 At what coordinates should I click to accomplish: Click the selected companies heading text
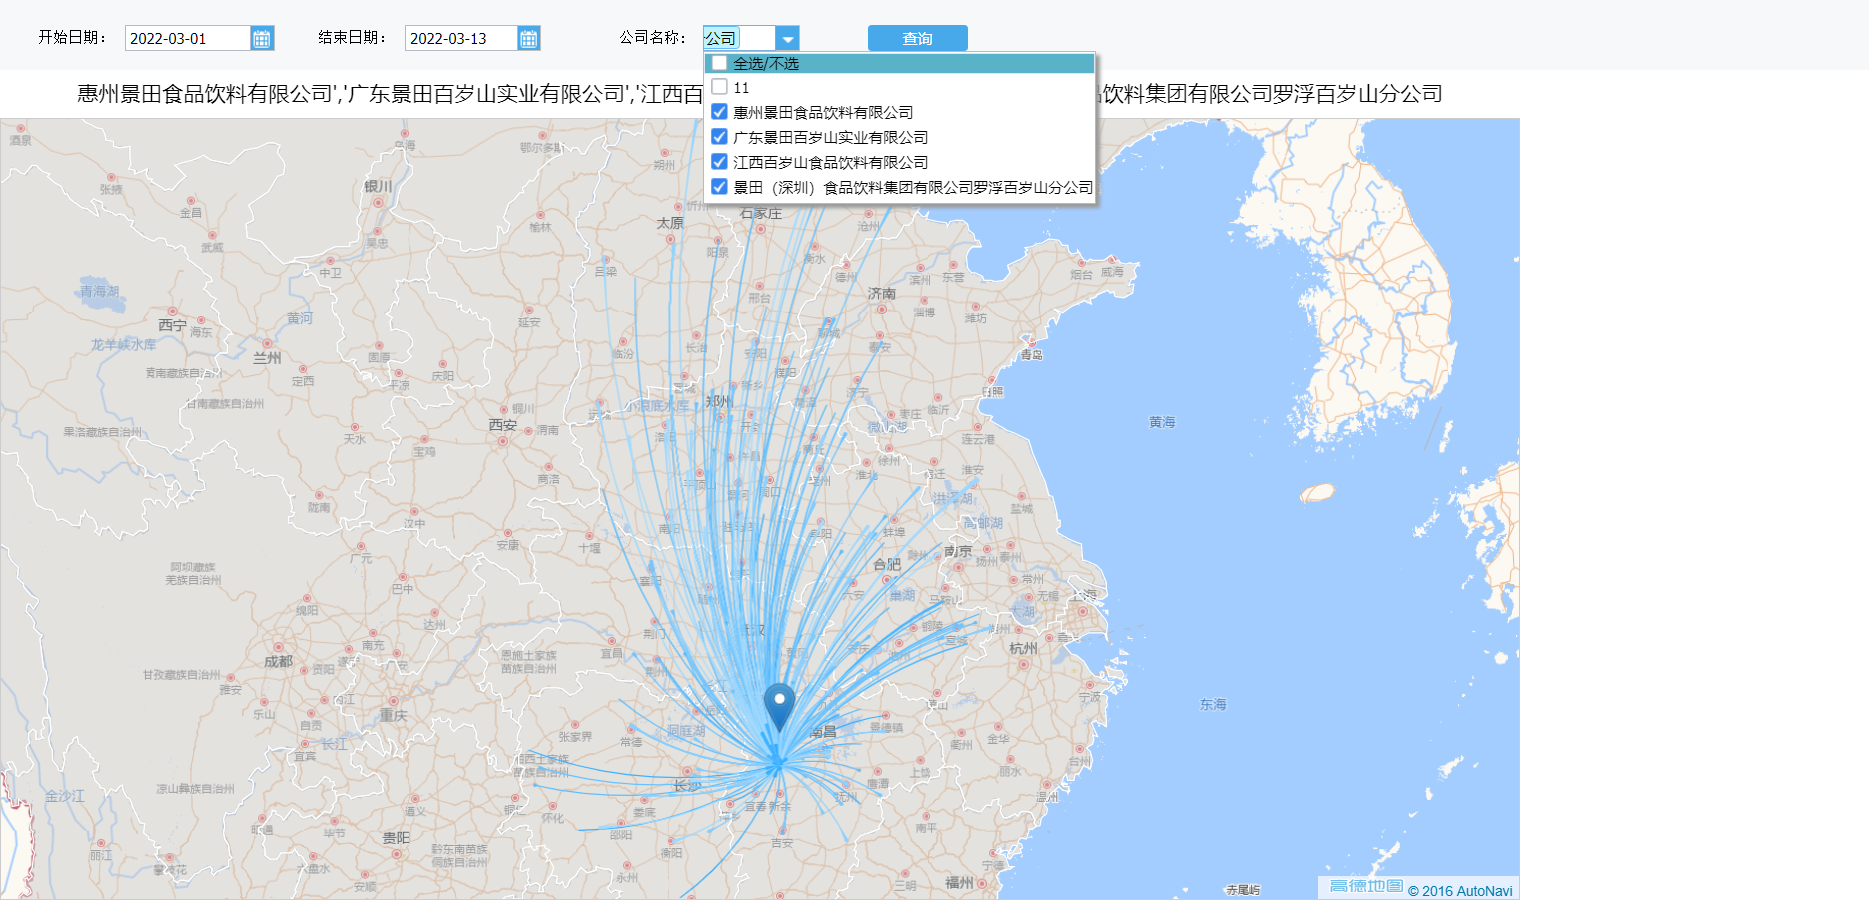(x=760, y=94)
